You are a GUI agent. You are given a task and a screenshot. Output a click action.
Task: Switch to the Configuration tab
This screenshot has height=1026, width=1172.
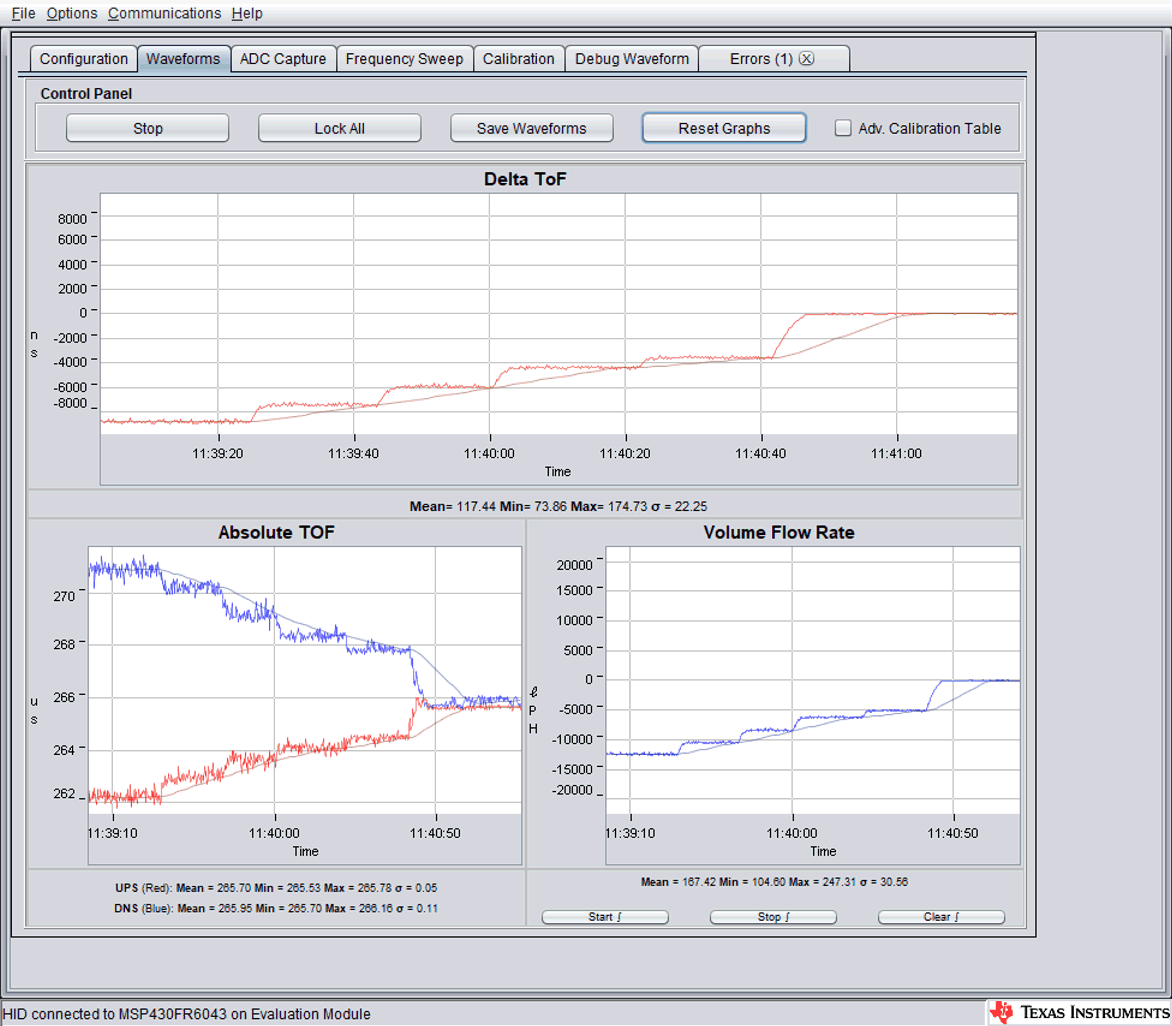[x=84, y=59]
